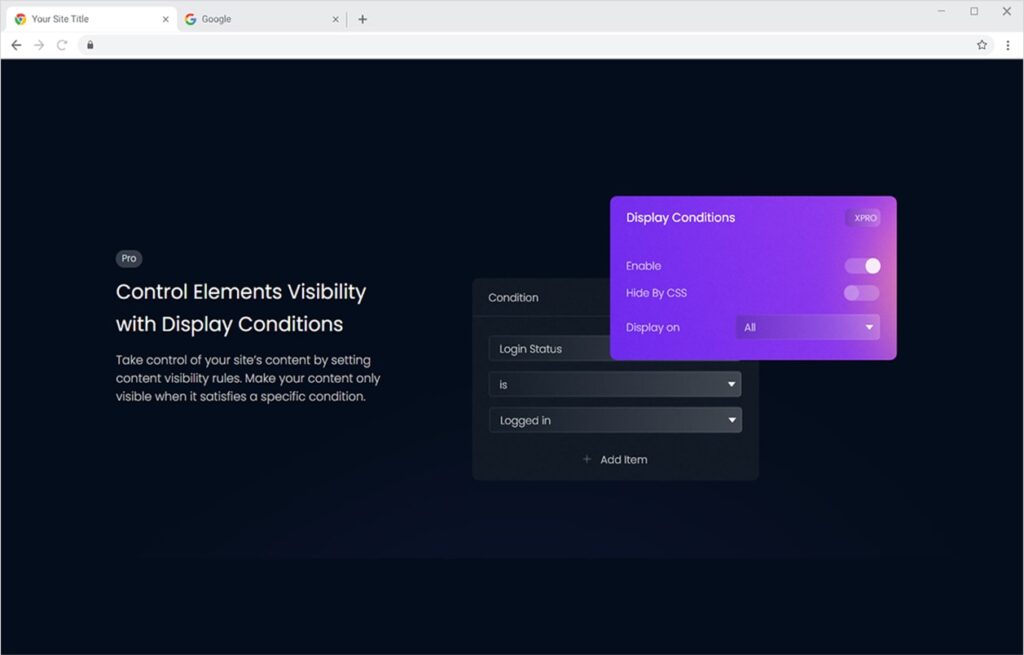Toggle the Enable switch off
This screenshot has width=1024, height=655.
tap(862, 266)
